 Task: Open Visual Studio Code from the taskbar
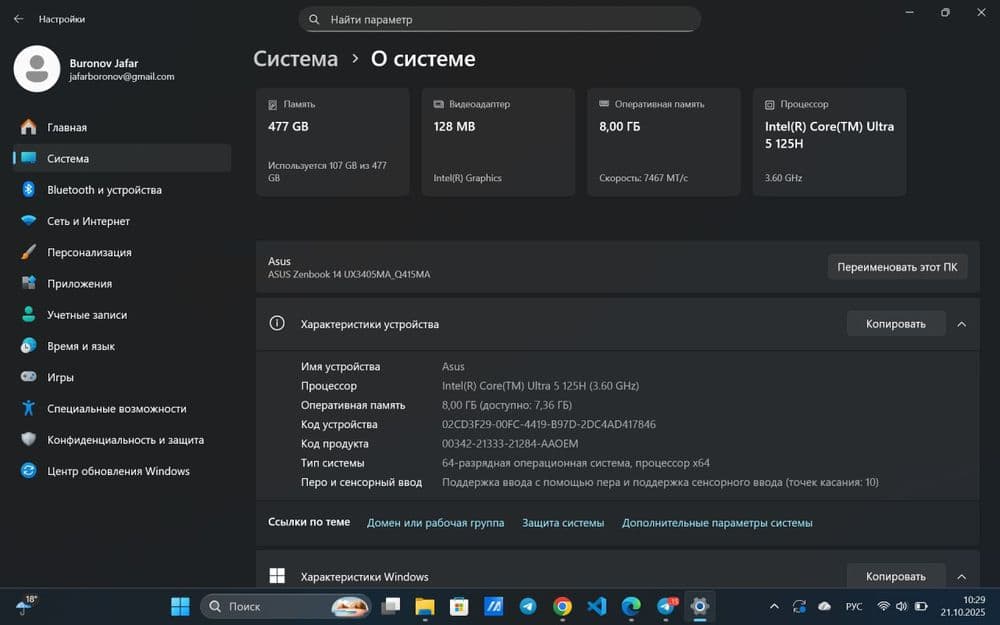coord(597,606)
